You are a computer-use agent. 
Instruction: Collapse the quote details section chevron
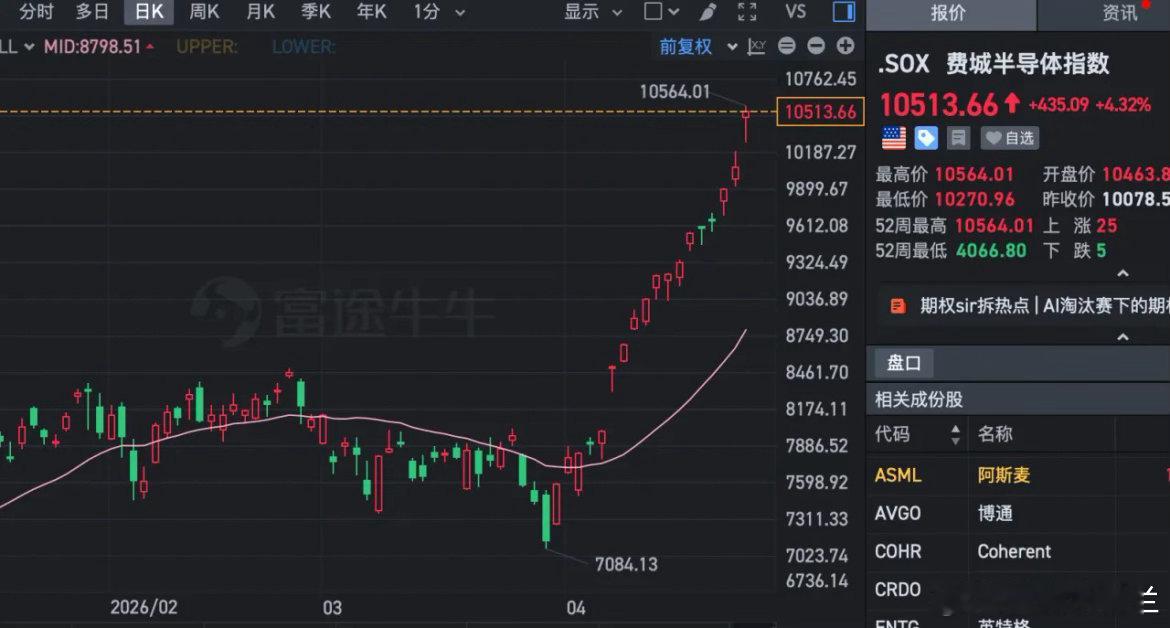point(1122,273)
